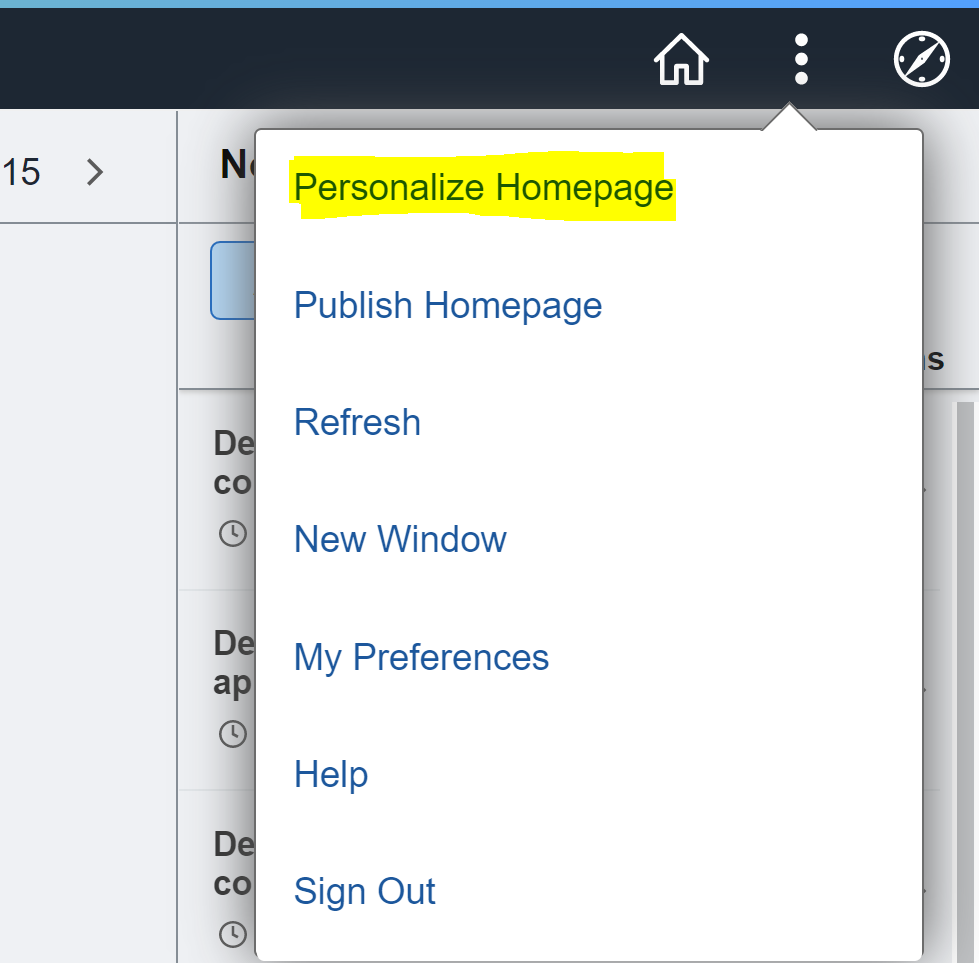The height and width of the screenshot is (963, 979).
Task: Open the Help link
Action: pos(331,774)
